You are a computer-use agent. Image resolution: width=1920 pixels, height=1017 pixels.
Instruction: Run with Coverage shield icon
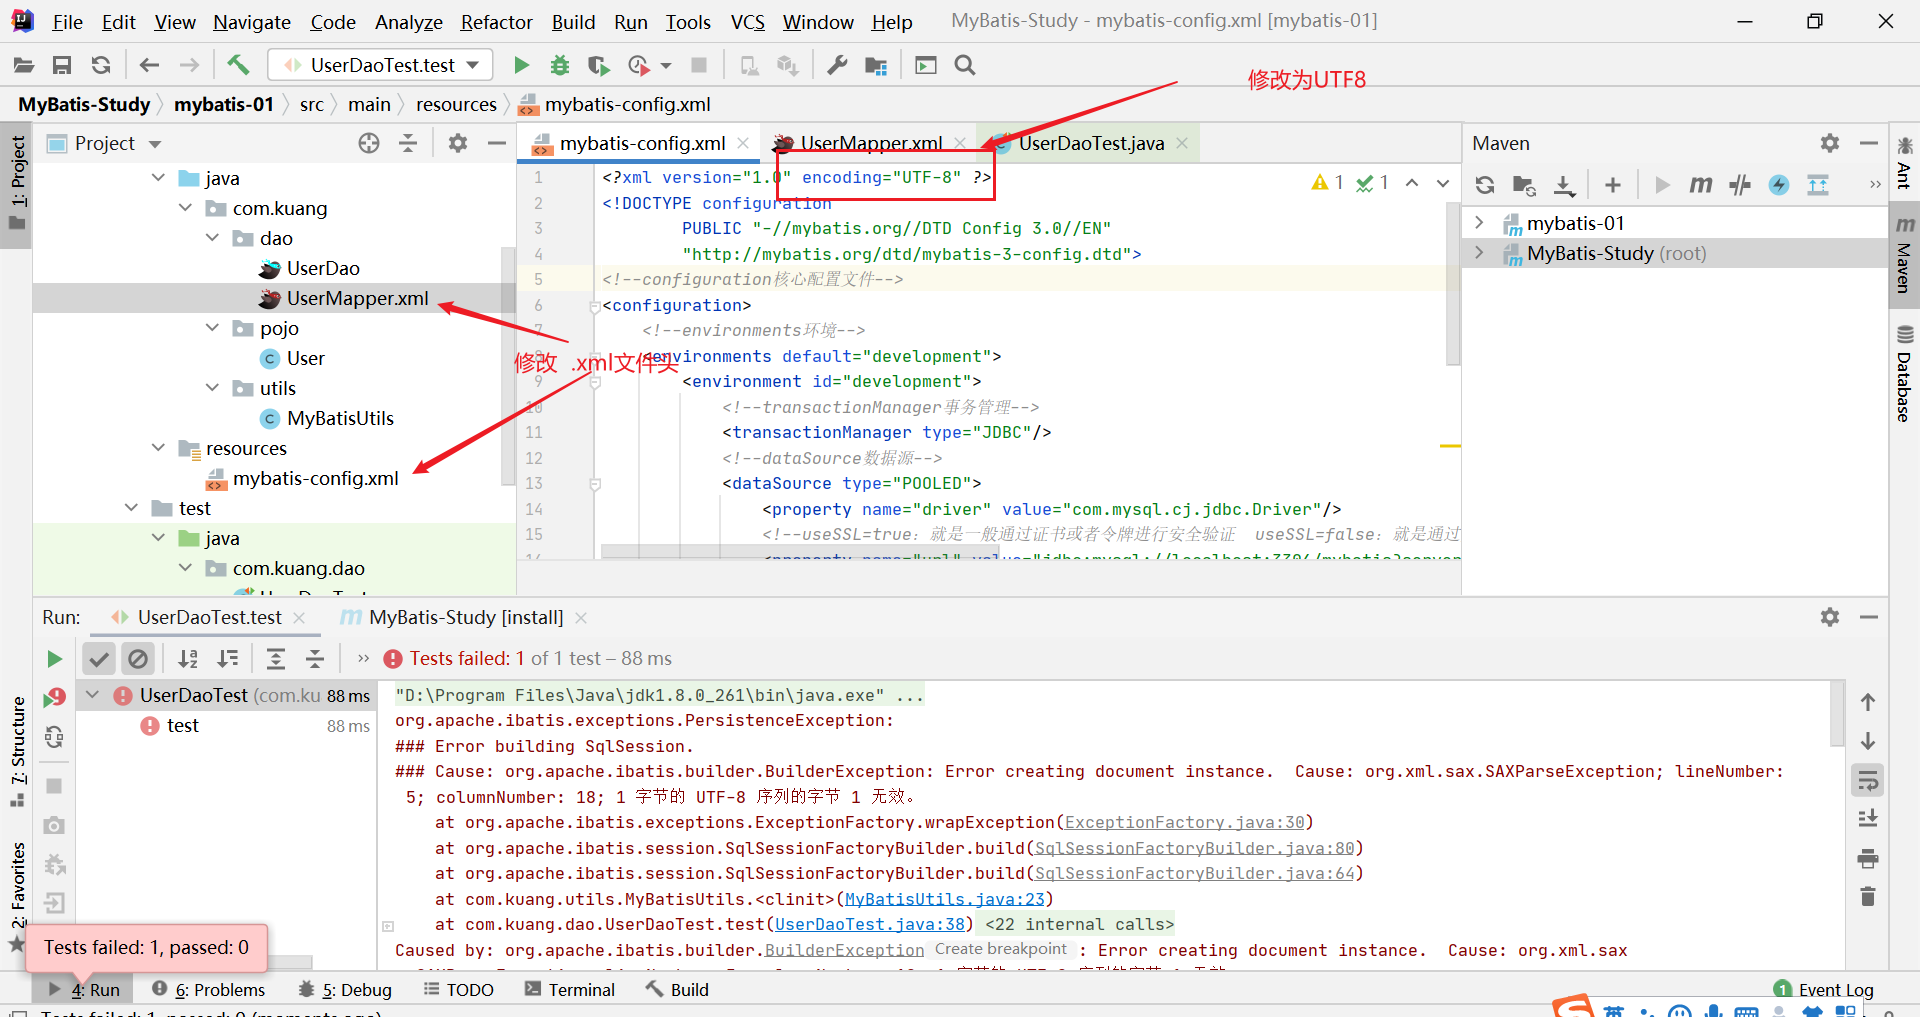tap(598, 65)
